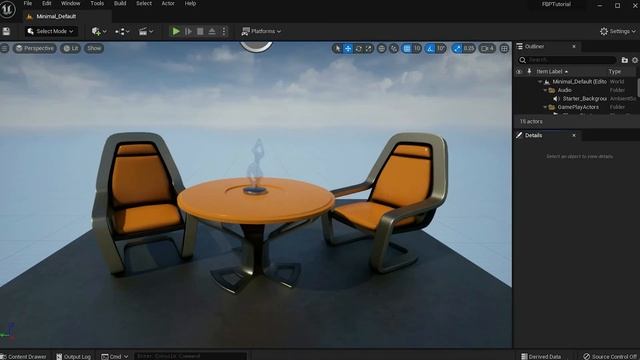Toggle scale snapping

point(457,49)
